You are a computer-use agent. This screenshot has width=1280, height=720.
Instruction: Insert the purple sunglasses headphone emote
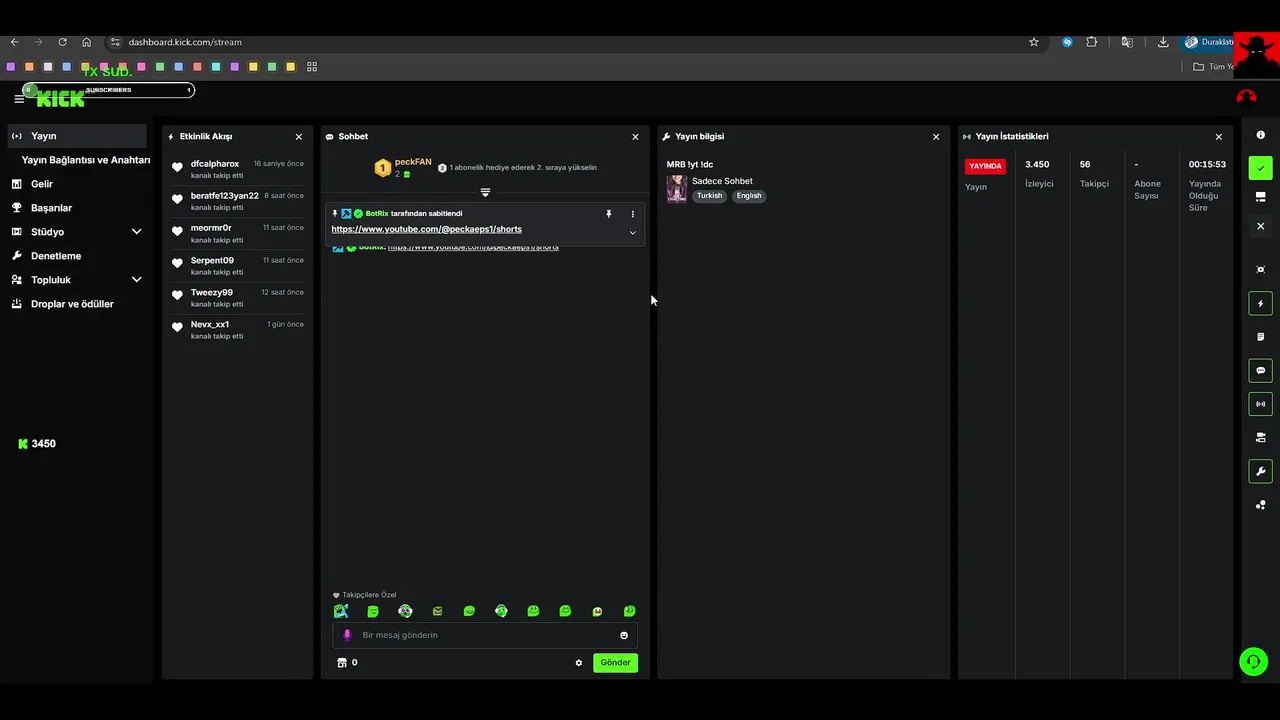coord(405,611)
